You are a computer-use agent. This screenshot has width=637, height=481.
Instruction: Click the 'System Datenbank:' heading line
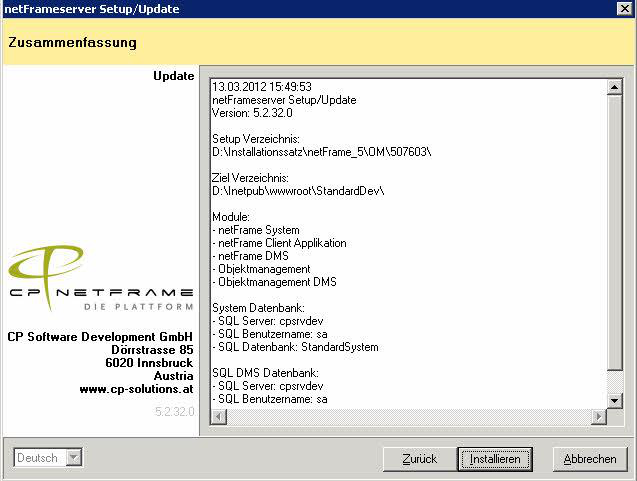click(258, 308)
